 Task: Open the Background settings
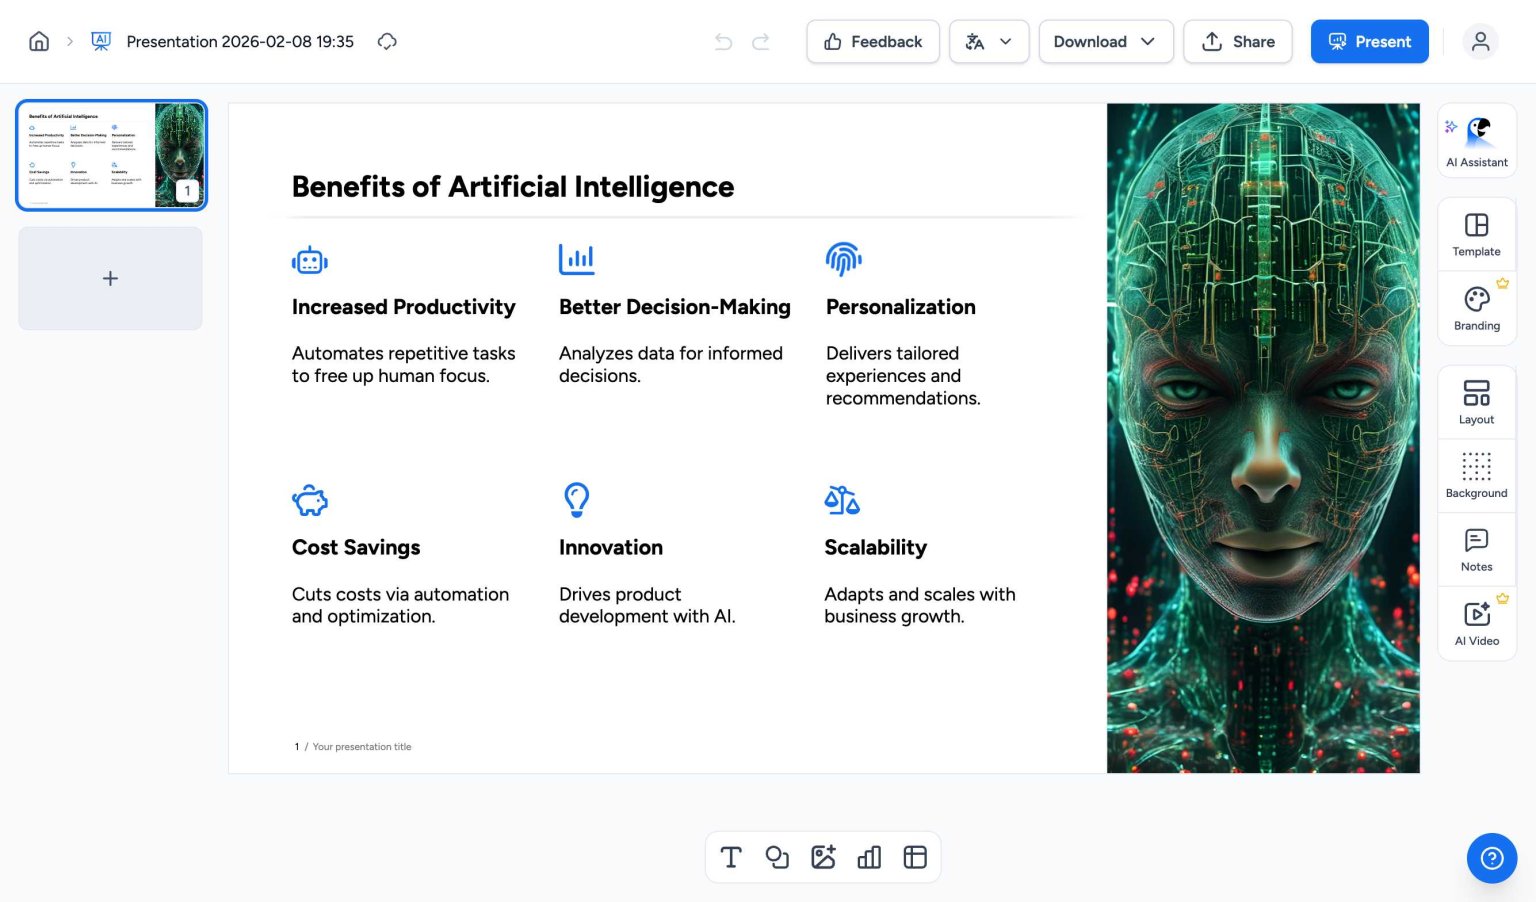tap(1477, 476)
